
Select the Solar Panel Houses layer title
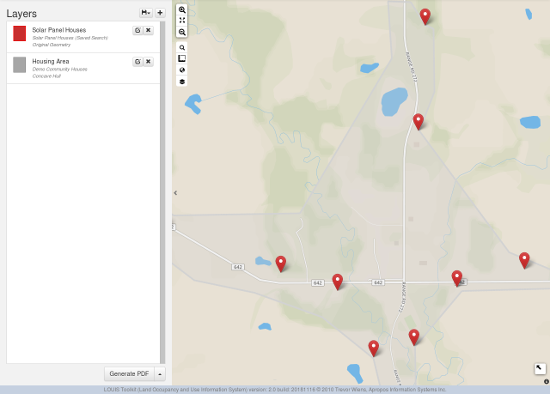coord(59,30)
